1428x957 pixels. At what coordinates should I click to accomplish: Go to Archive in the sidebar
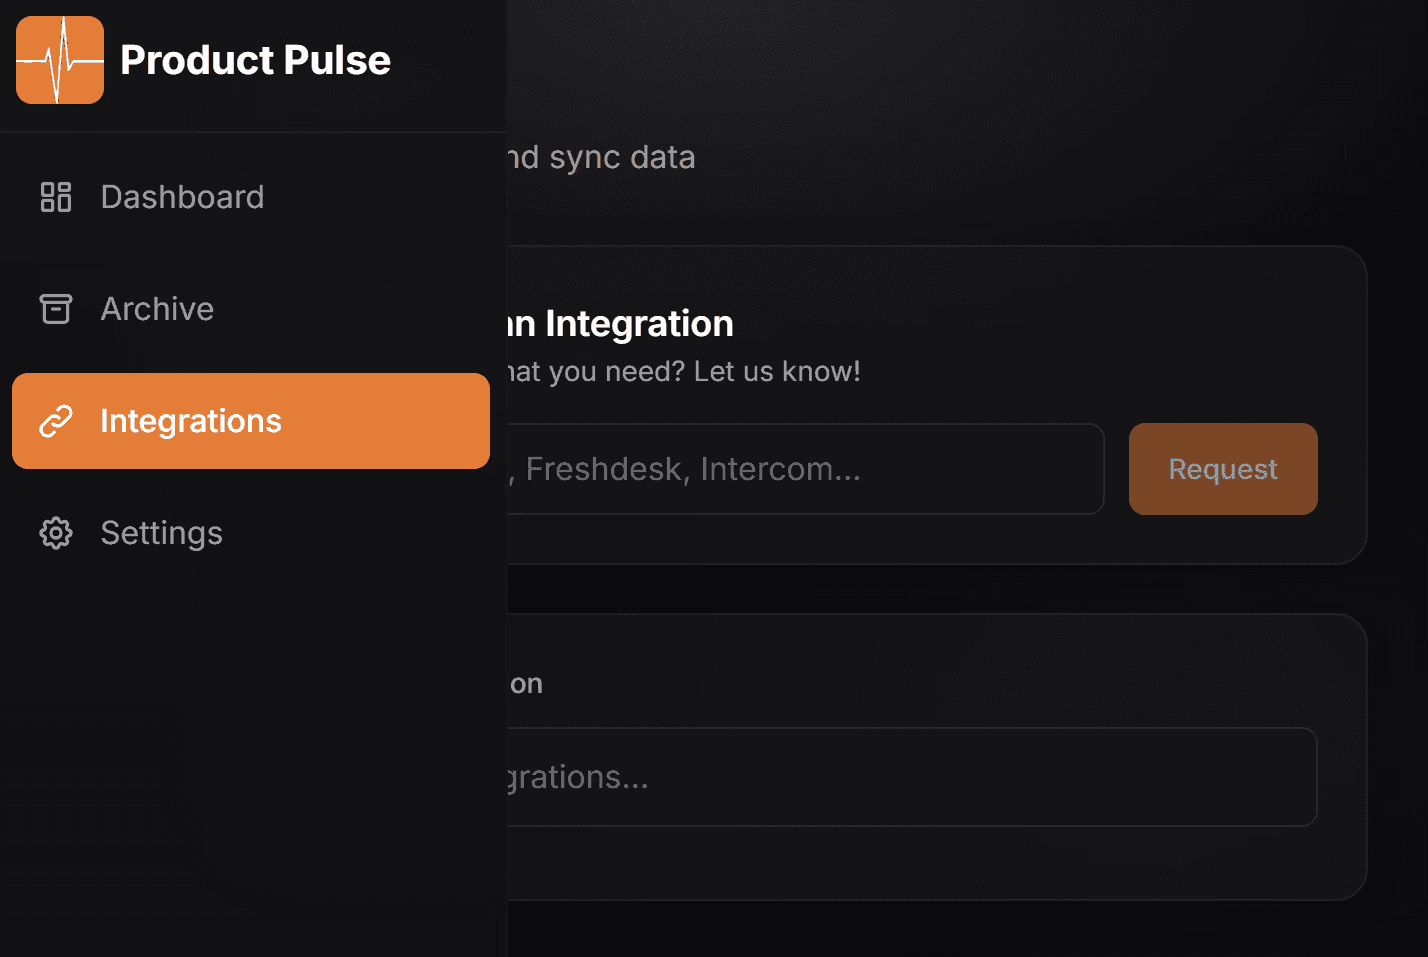(157, 309)
